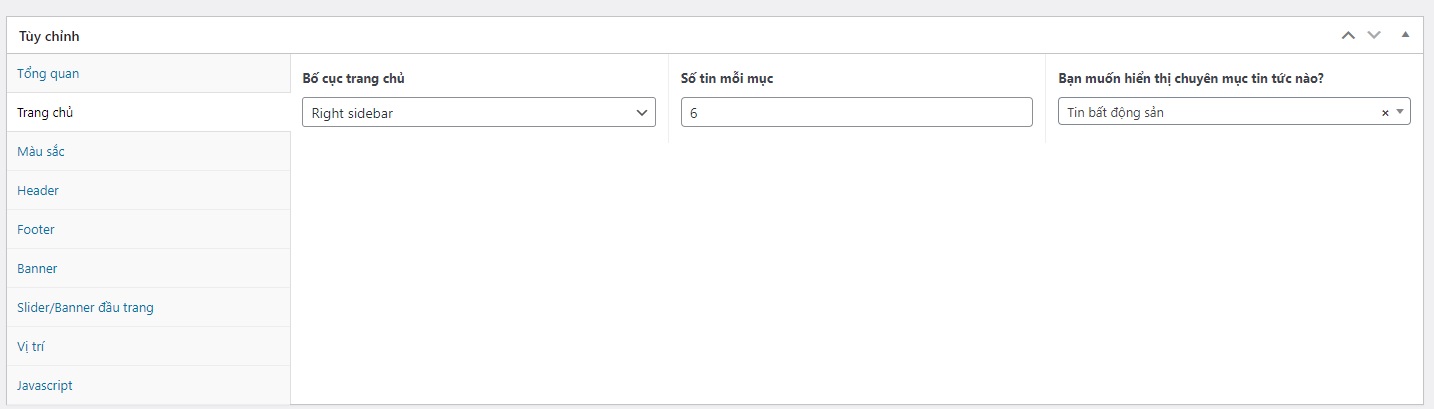Viewport: 1434px width, 409px height.
Task: Expand the Bố cục trang chủ dropdown
Action: 478,113
